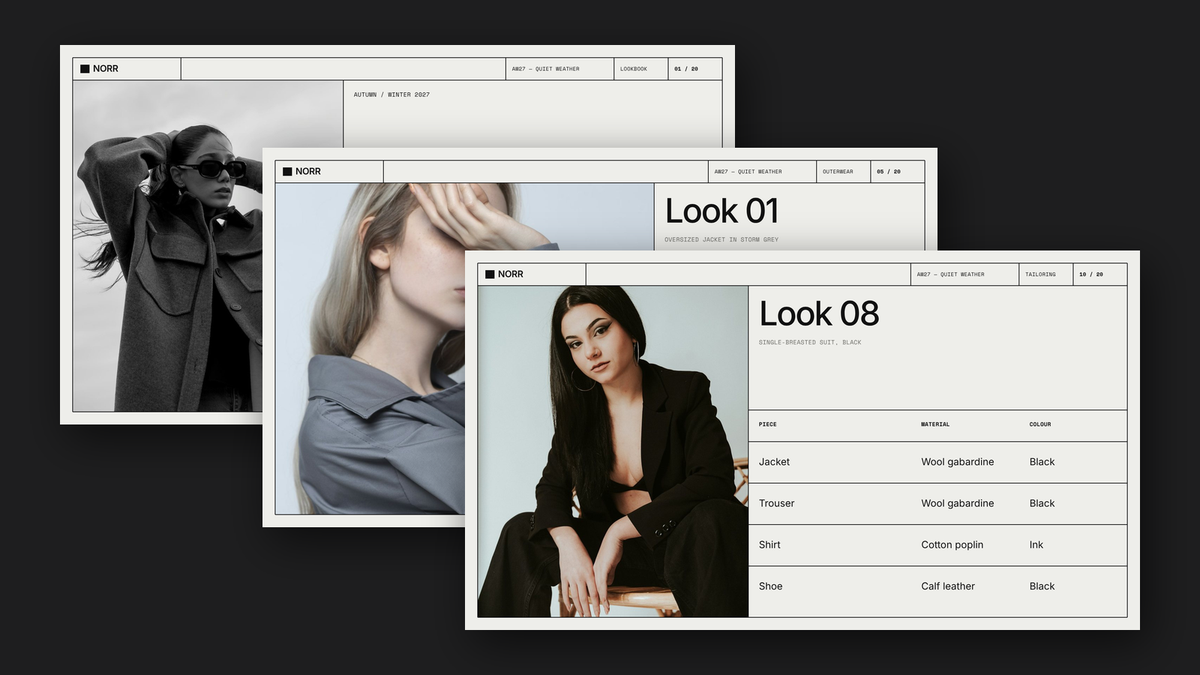Click 'AW27 — QUIET WEATHER' on the Lookbook slide

[545, 69]
